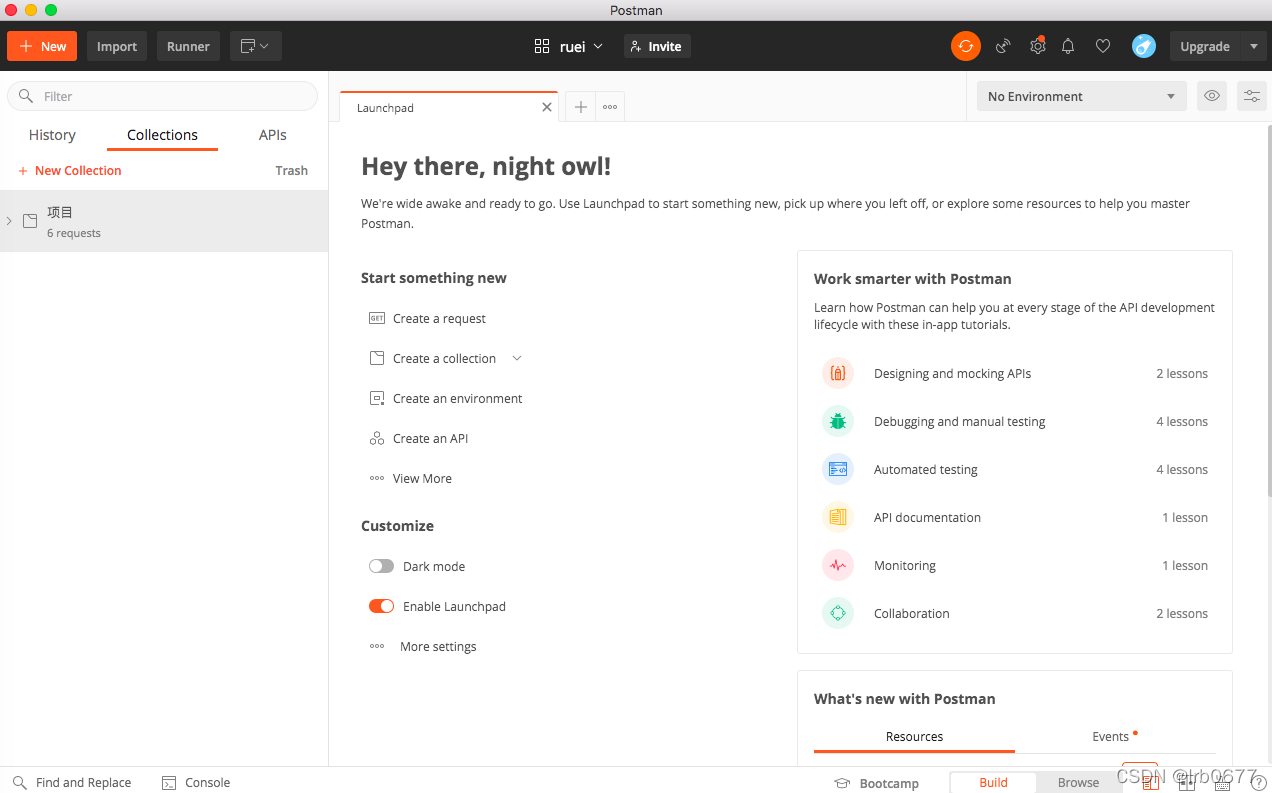Switch to Build mode
Image resolution: width=1272 pixels, height=793 pixels.
click(993, 782)
